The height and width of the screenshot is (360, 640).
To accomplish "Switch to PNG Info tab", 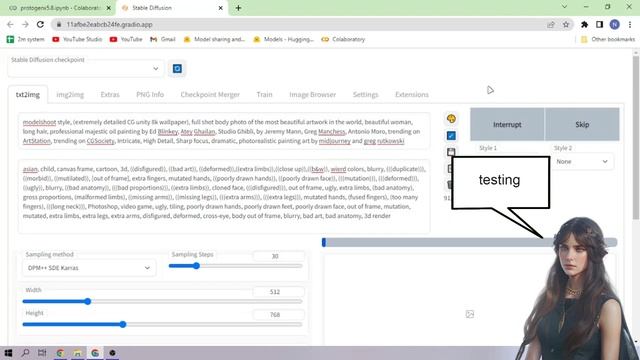I will (x=150, y=95).
